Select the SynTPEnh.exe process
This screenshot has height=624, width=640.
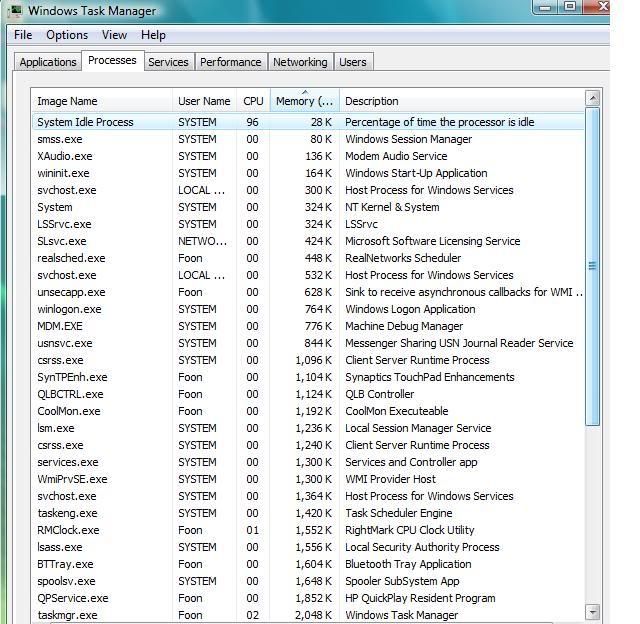pyautogui.click(x=308, y=377)
